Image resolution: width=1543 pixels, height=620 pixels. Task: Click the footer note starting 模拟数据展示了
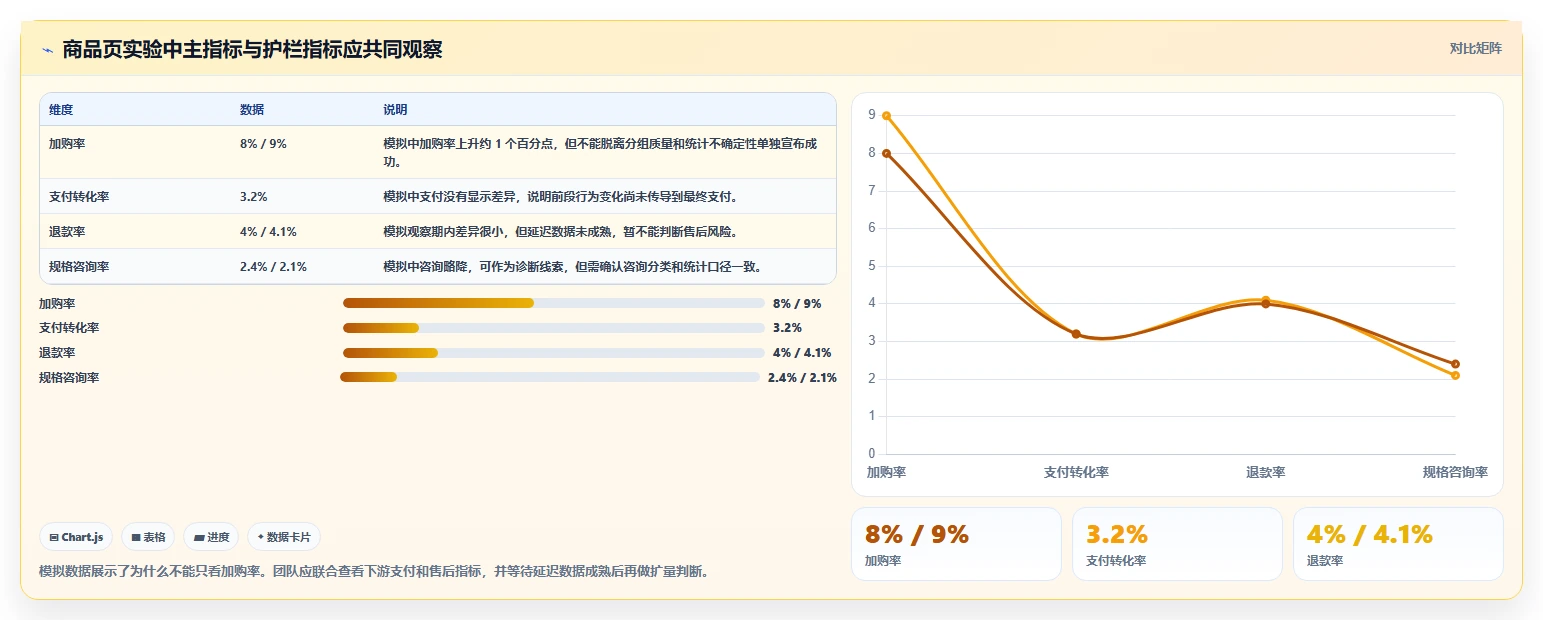click(x=374, y=572)
